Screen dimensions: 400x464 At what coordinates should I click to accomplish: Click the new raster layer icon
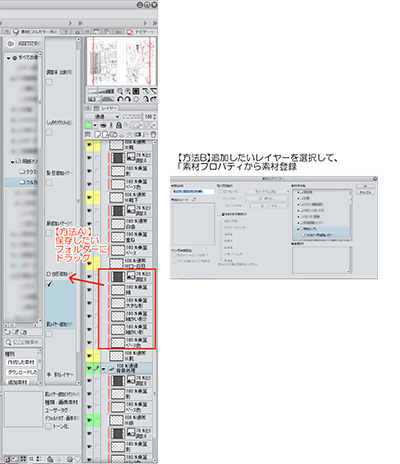click(x=98, y=134)
